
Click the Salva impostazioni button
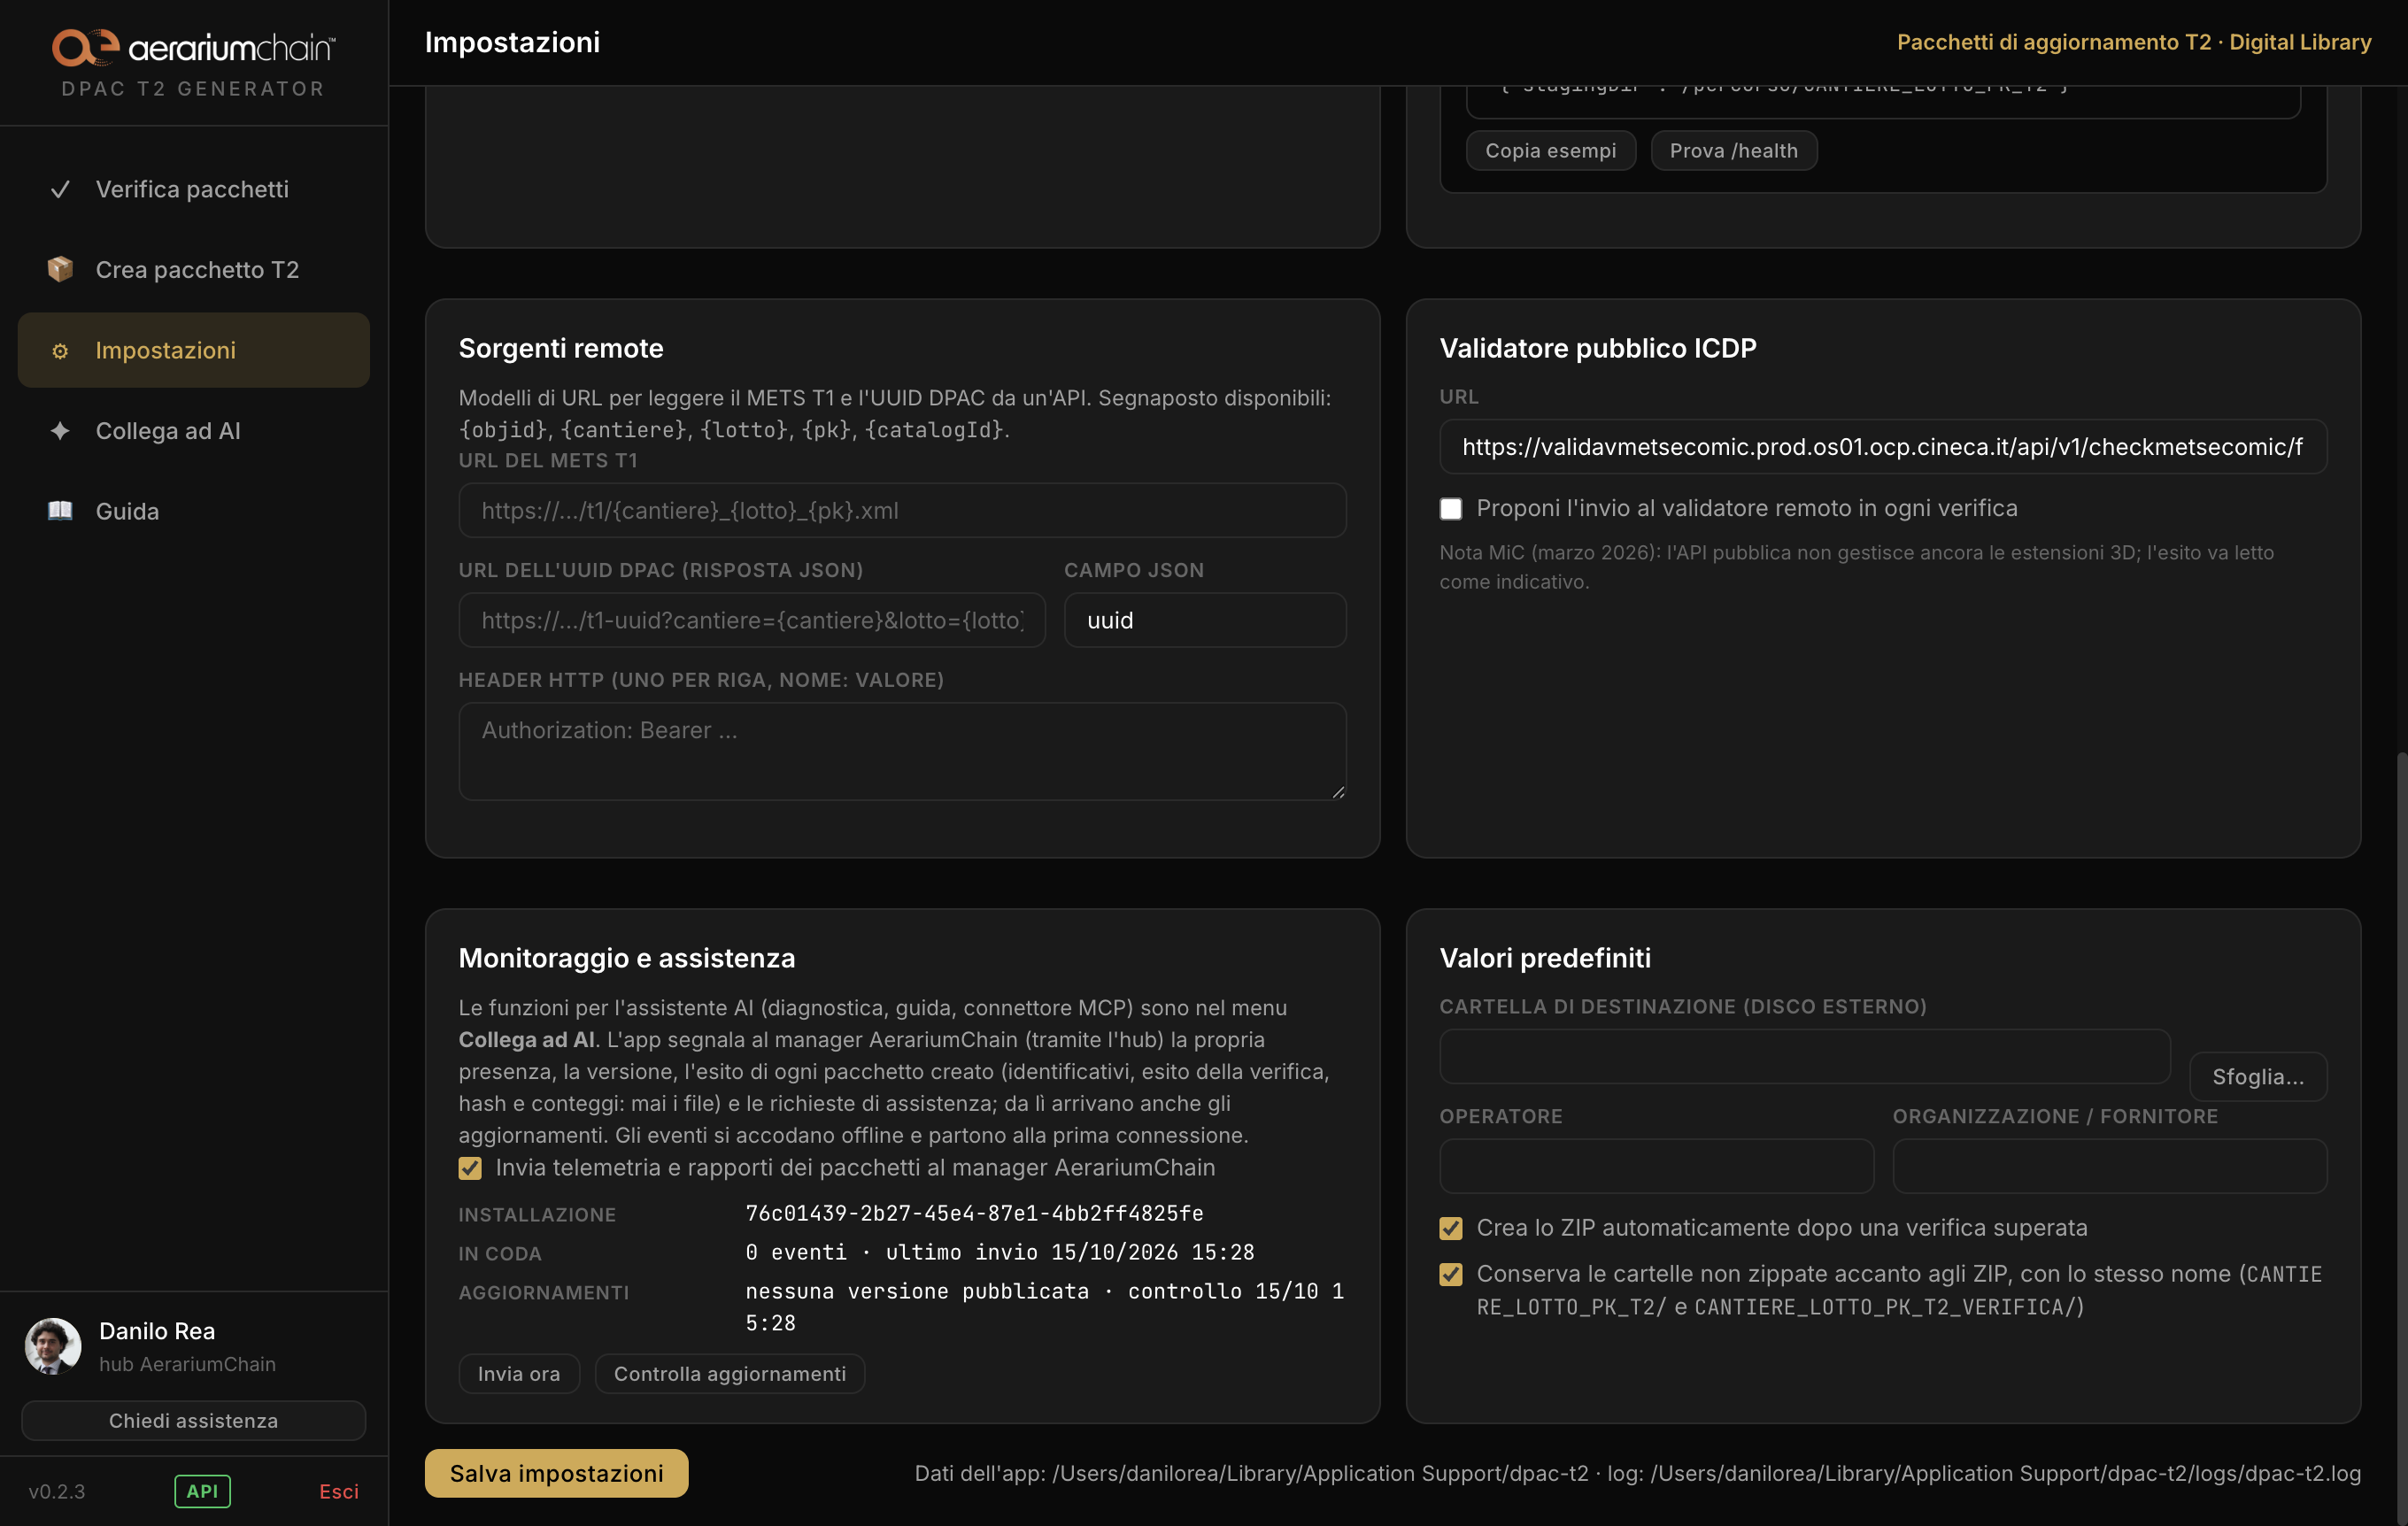point(556,1473)
